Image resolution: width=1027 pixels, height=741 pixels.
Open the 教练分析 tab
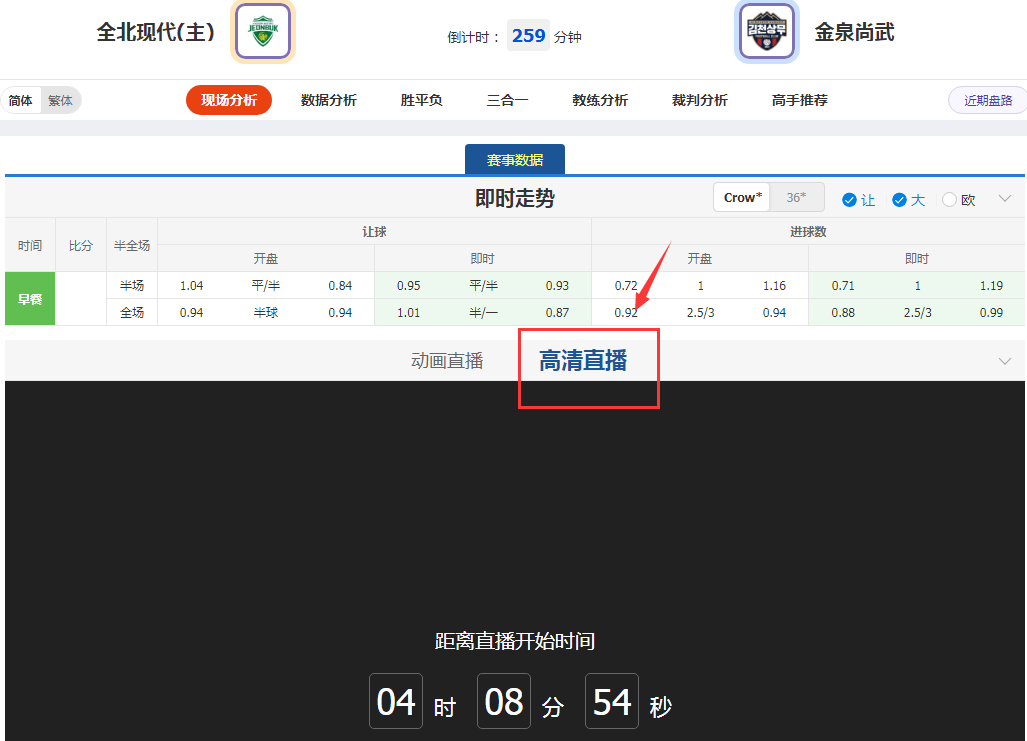(600, 100)
